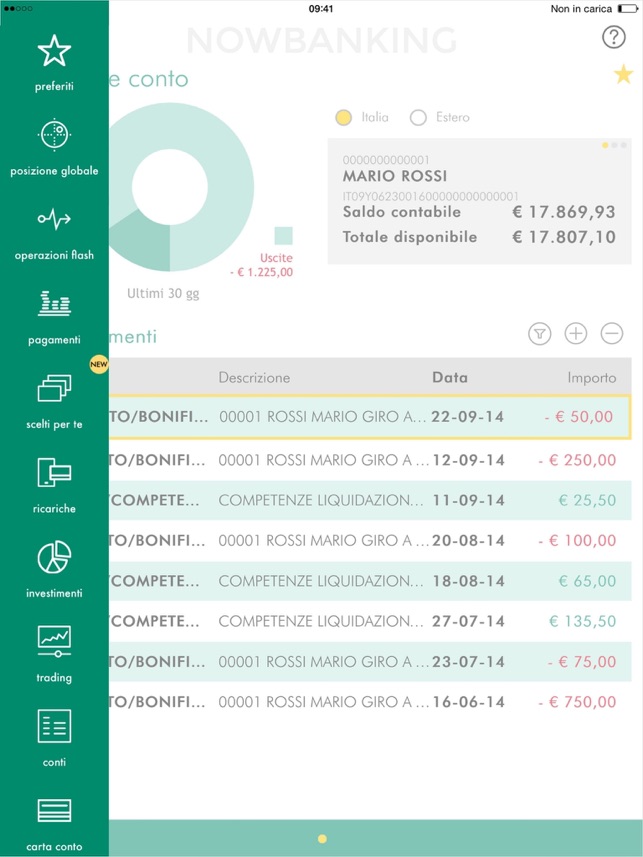Image resolution: width=643 pixels, height=857 pixels.
Task: Open the MARIO ROSSI account card
Action: [479, 201]
